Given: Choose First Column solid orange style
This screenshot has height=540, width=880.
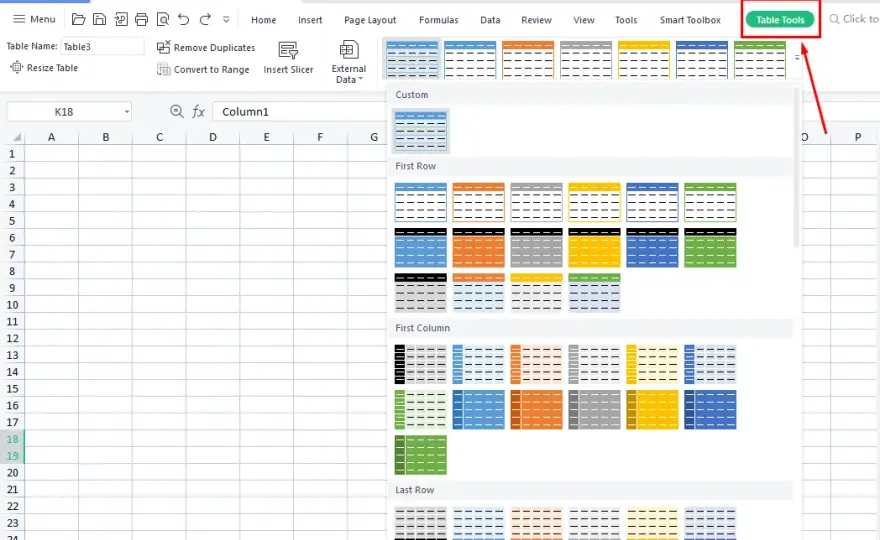Looking at the screenshot, I should pos(537,410).
